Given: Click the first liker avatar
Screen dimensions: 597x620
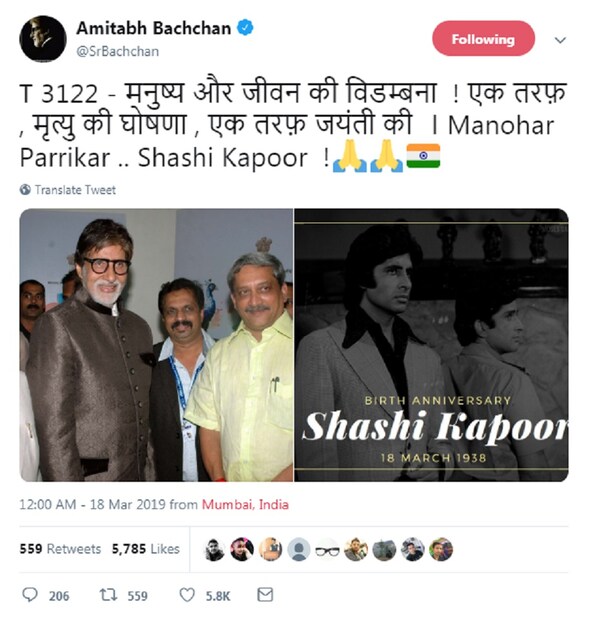Looking at the screenshot, I should coord(214,549).
